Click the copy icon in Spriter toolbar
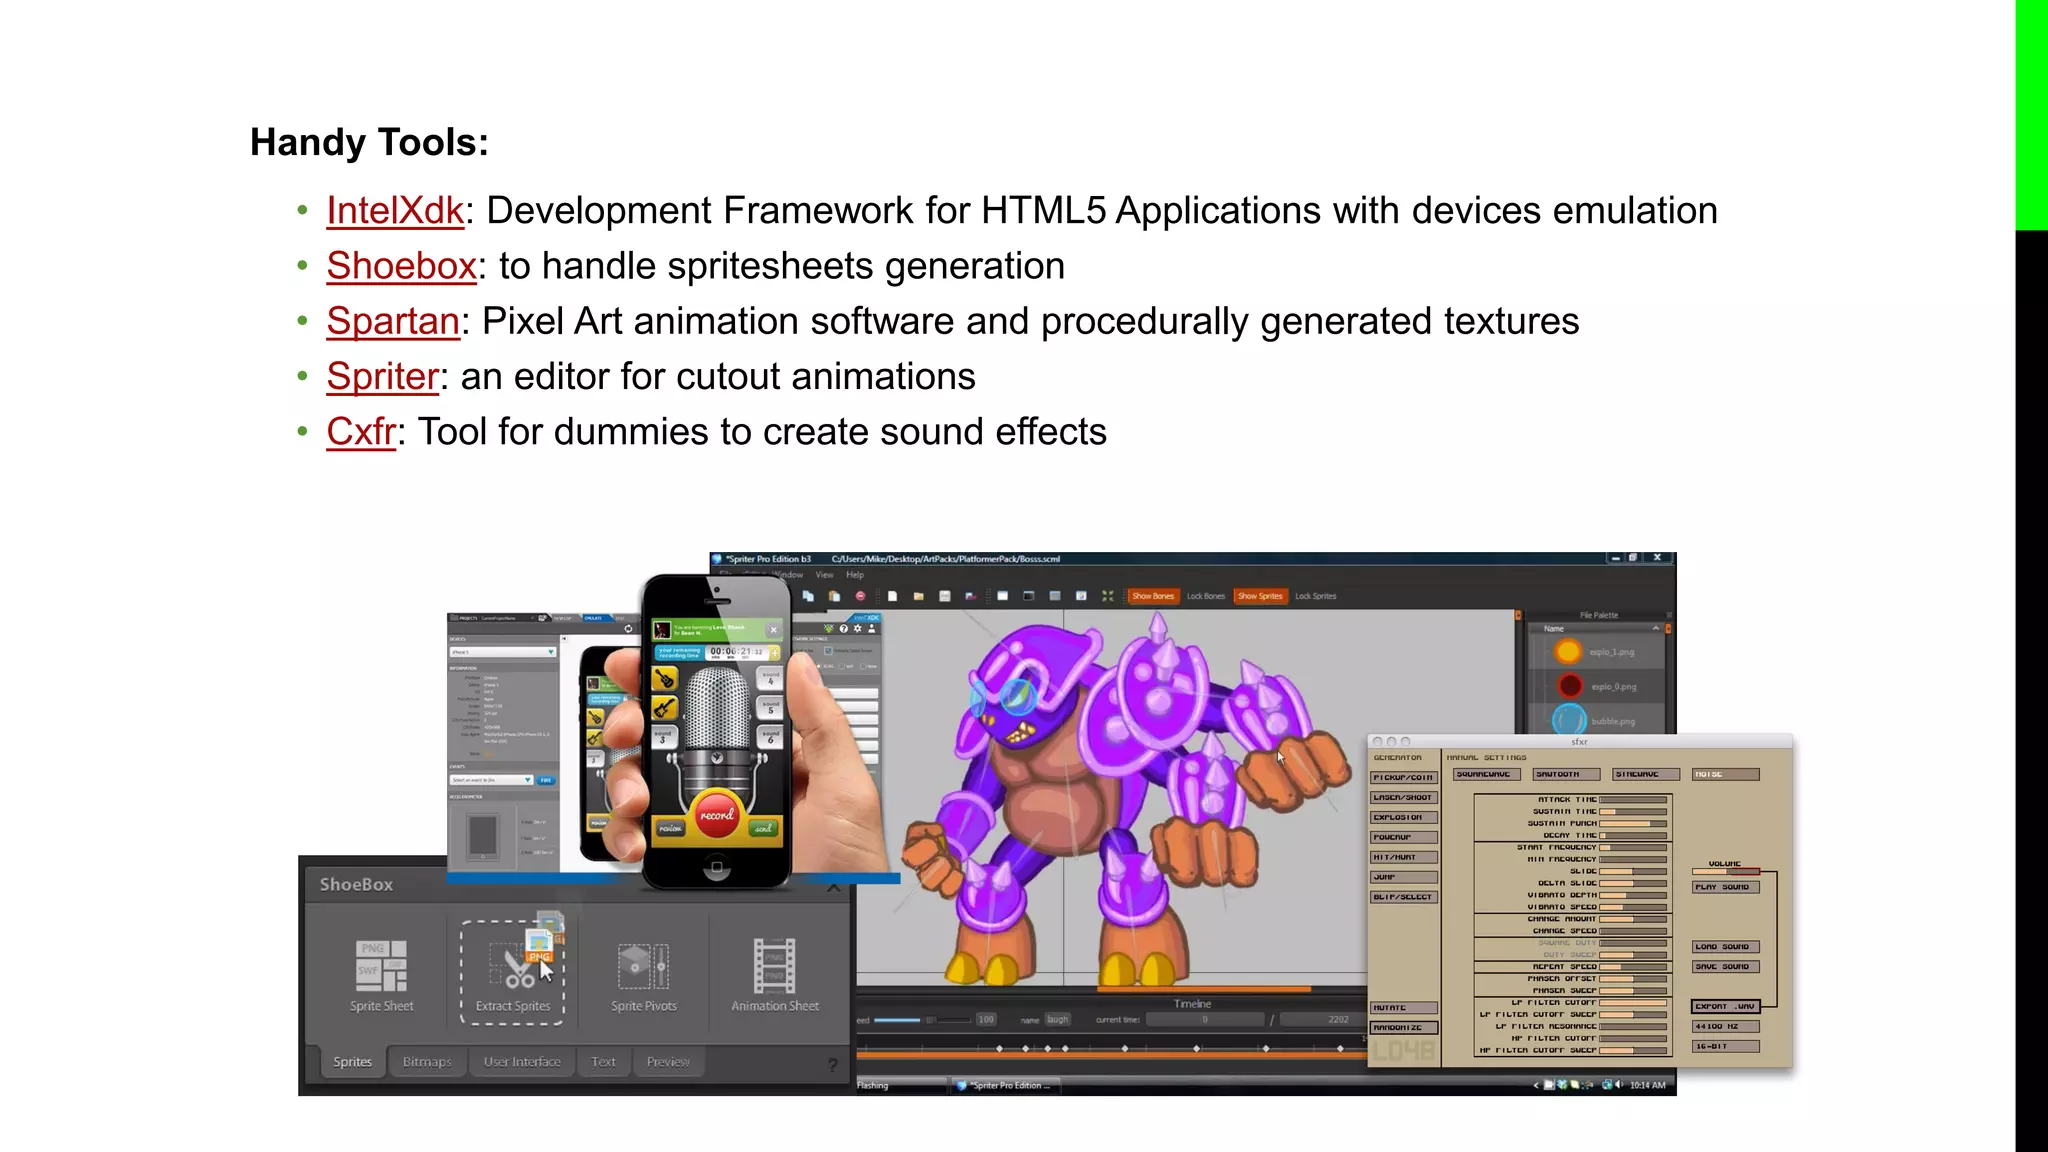This screenshot has width=2048, height=1152. pos(808,596)
